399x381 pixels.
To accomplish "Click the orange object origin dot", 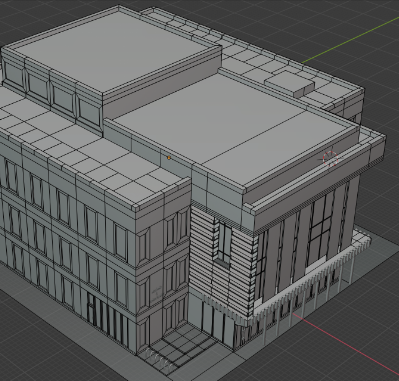I will [x=169, y=158].
